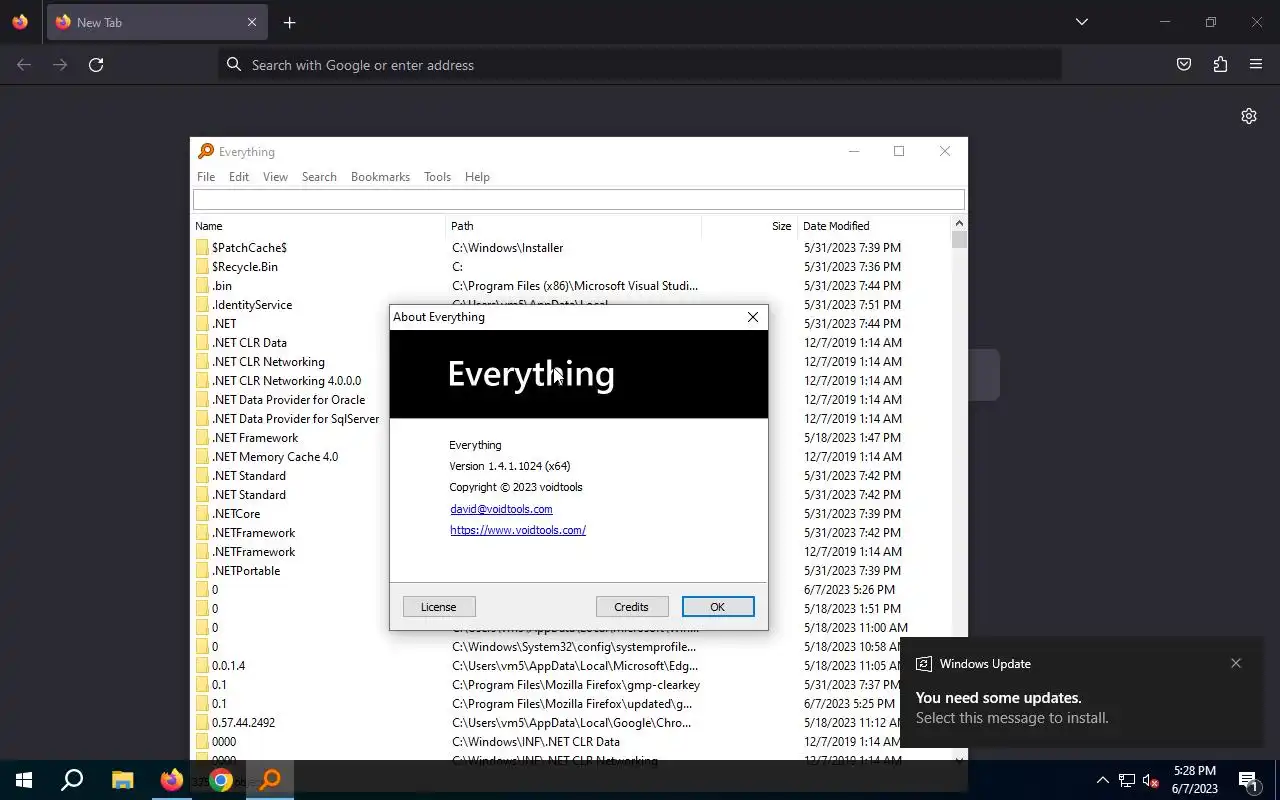Close the New Tab tab
The height and width of the screenshot is (800, 1280).
point(252,22)
